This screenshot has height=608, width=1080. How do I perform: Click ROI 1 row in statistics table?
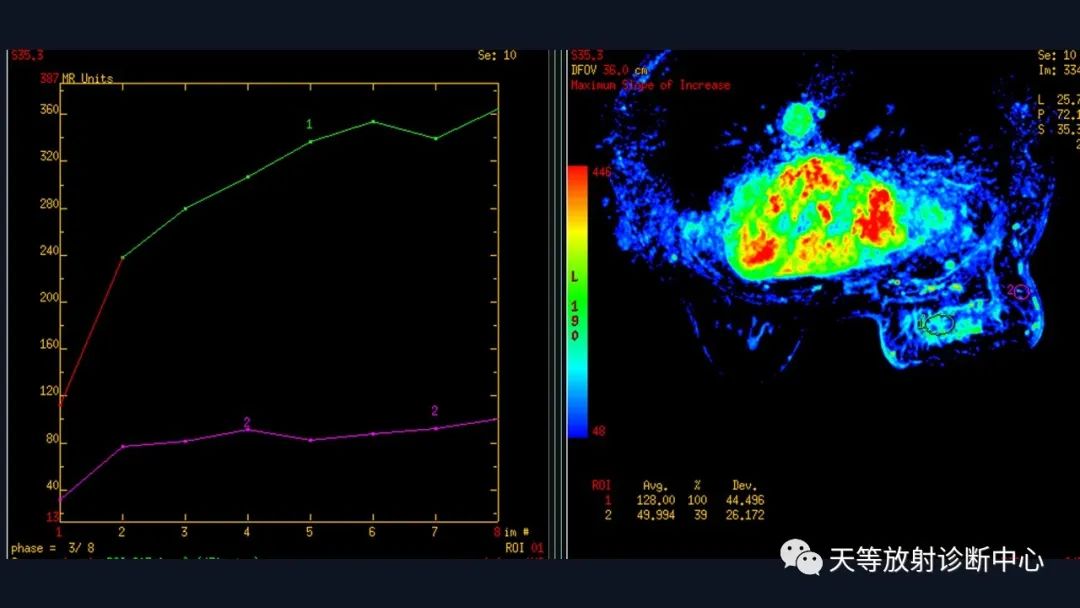[x=678, y=501]
